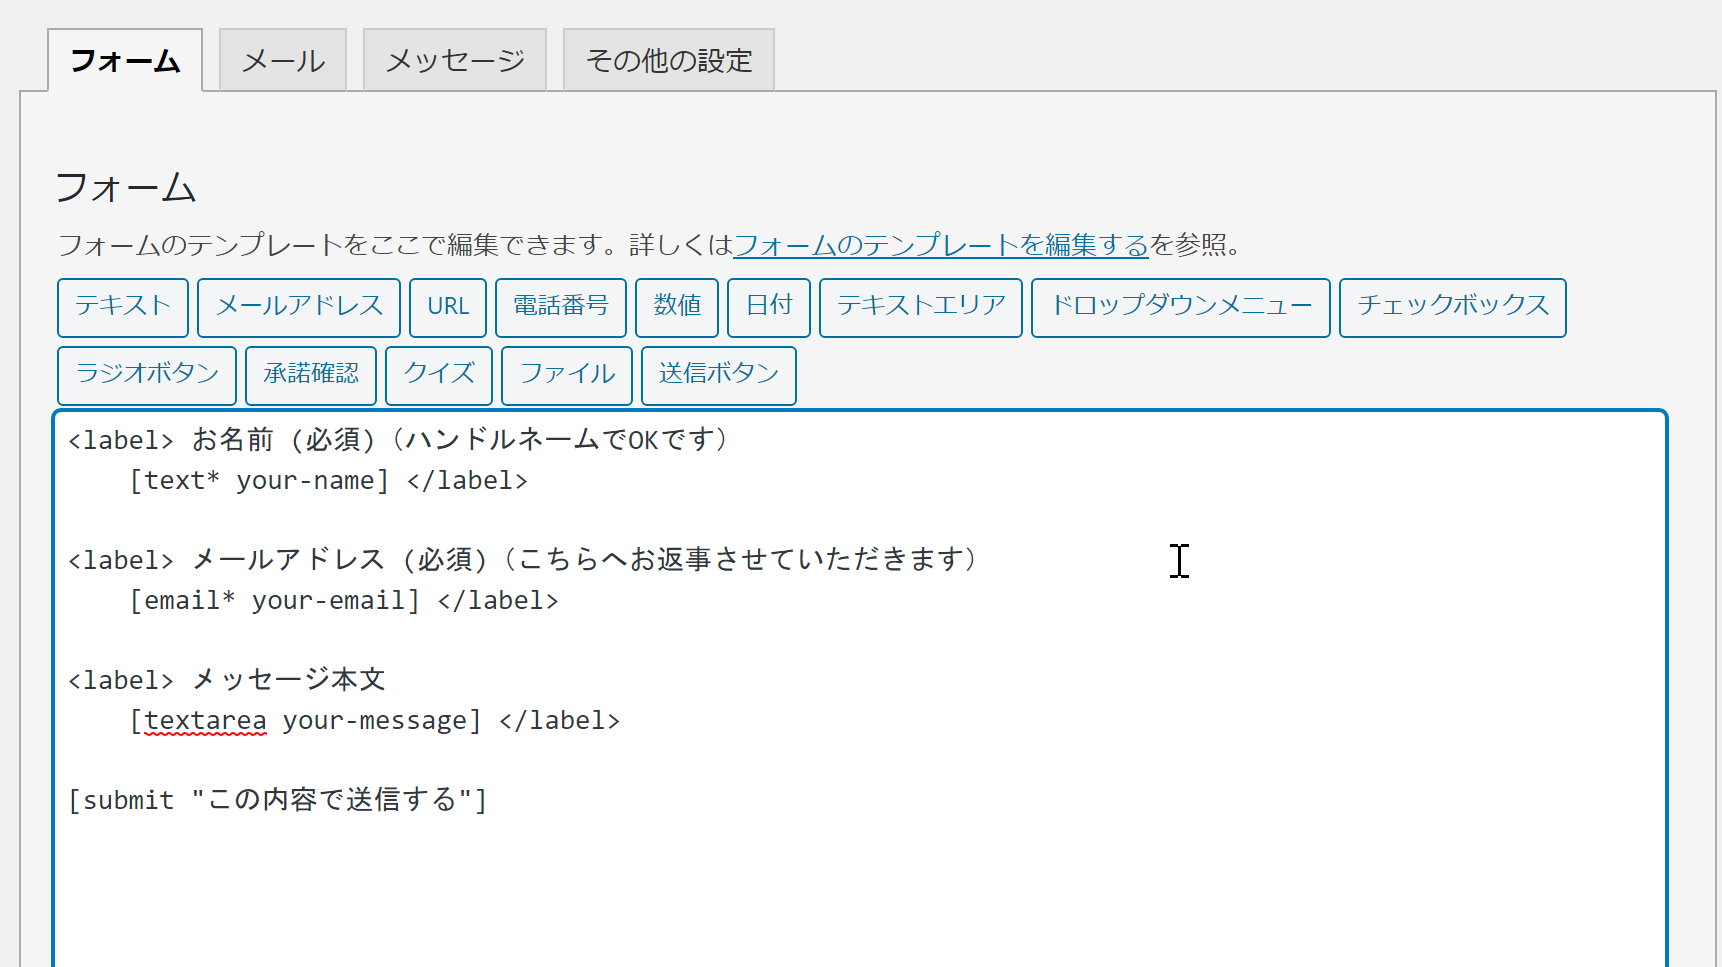The image size is (1722, 967).
Task: Insert a URL tag
Action: click(x=448, y=307)
